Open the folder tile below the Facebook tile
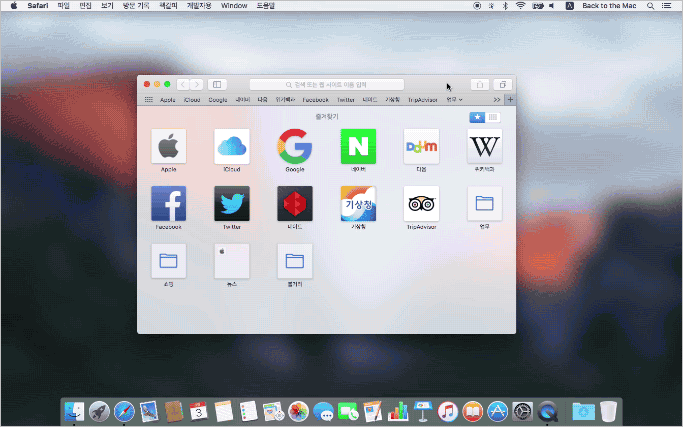Viewport: 683px width, 427px height. [x=169, y=261]
